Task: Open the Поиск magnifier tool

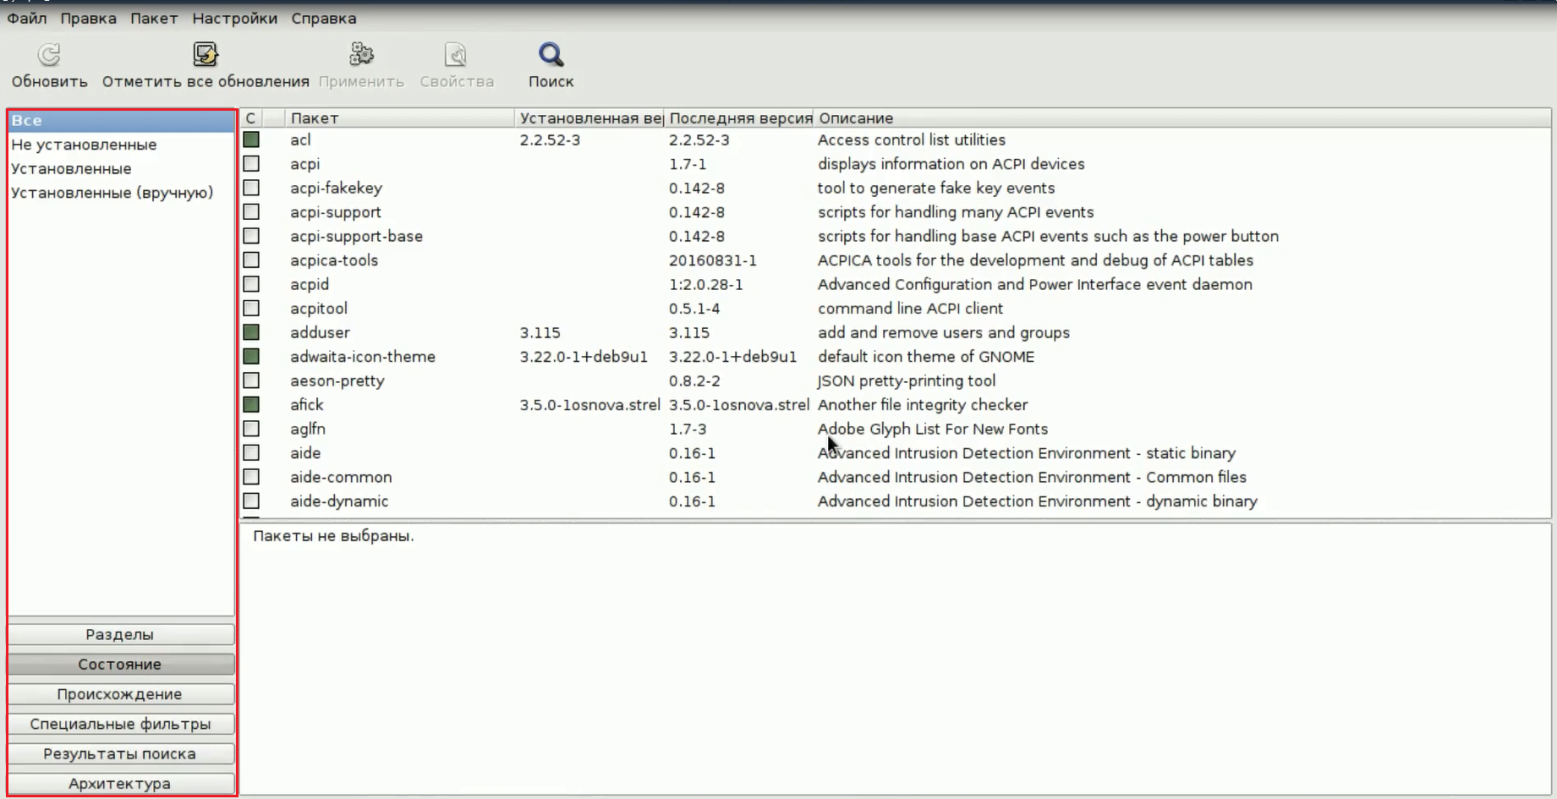Action: [x=551, y=55]
